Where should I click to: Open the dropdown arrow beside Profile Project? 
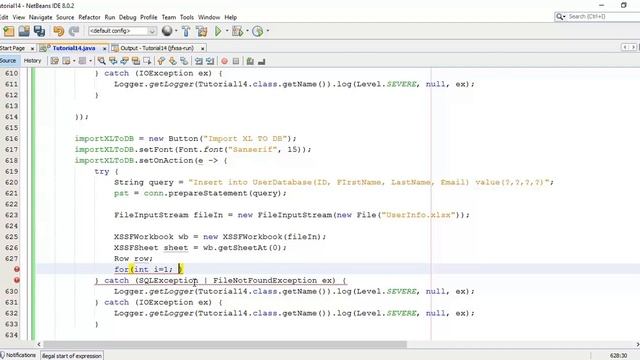(268, 31)
